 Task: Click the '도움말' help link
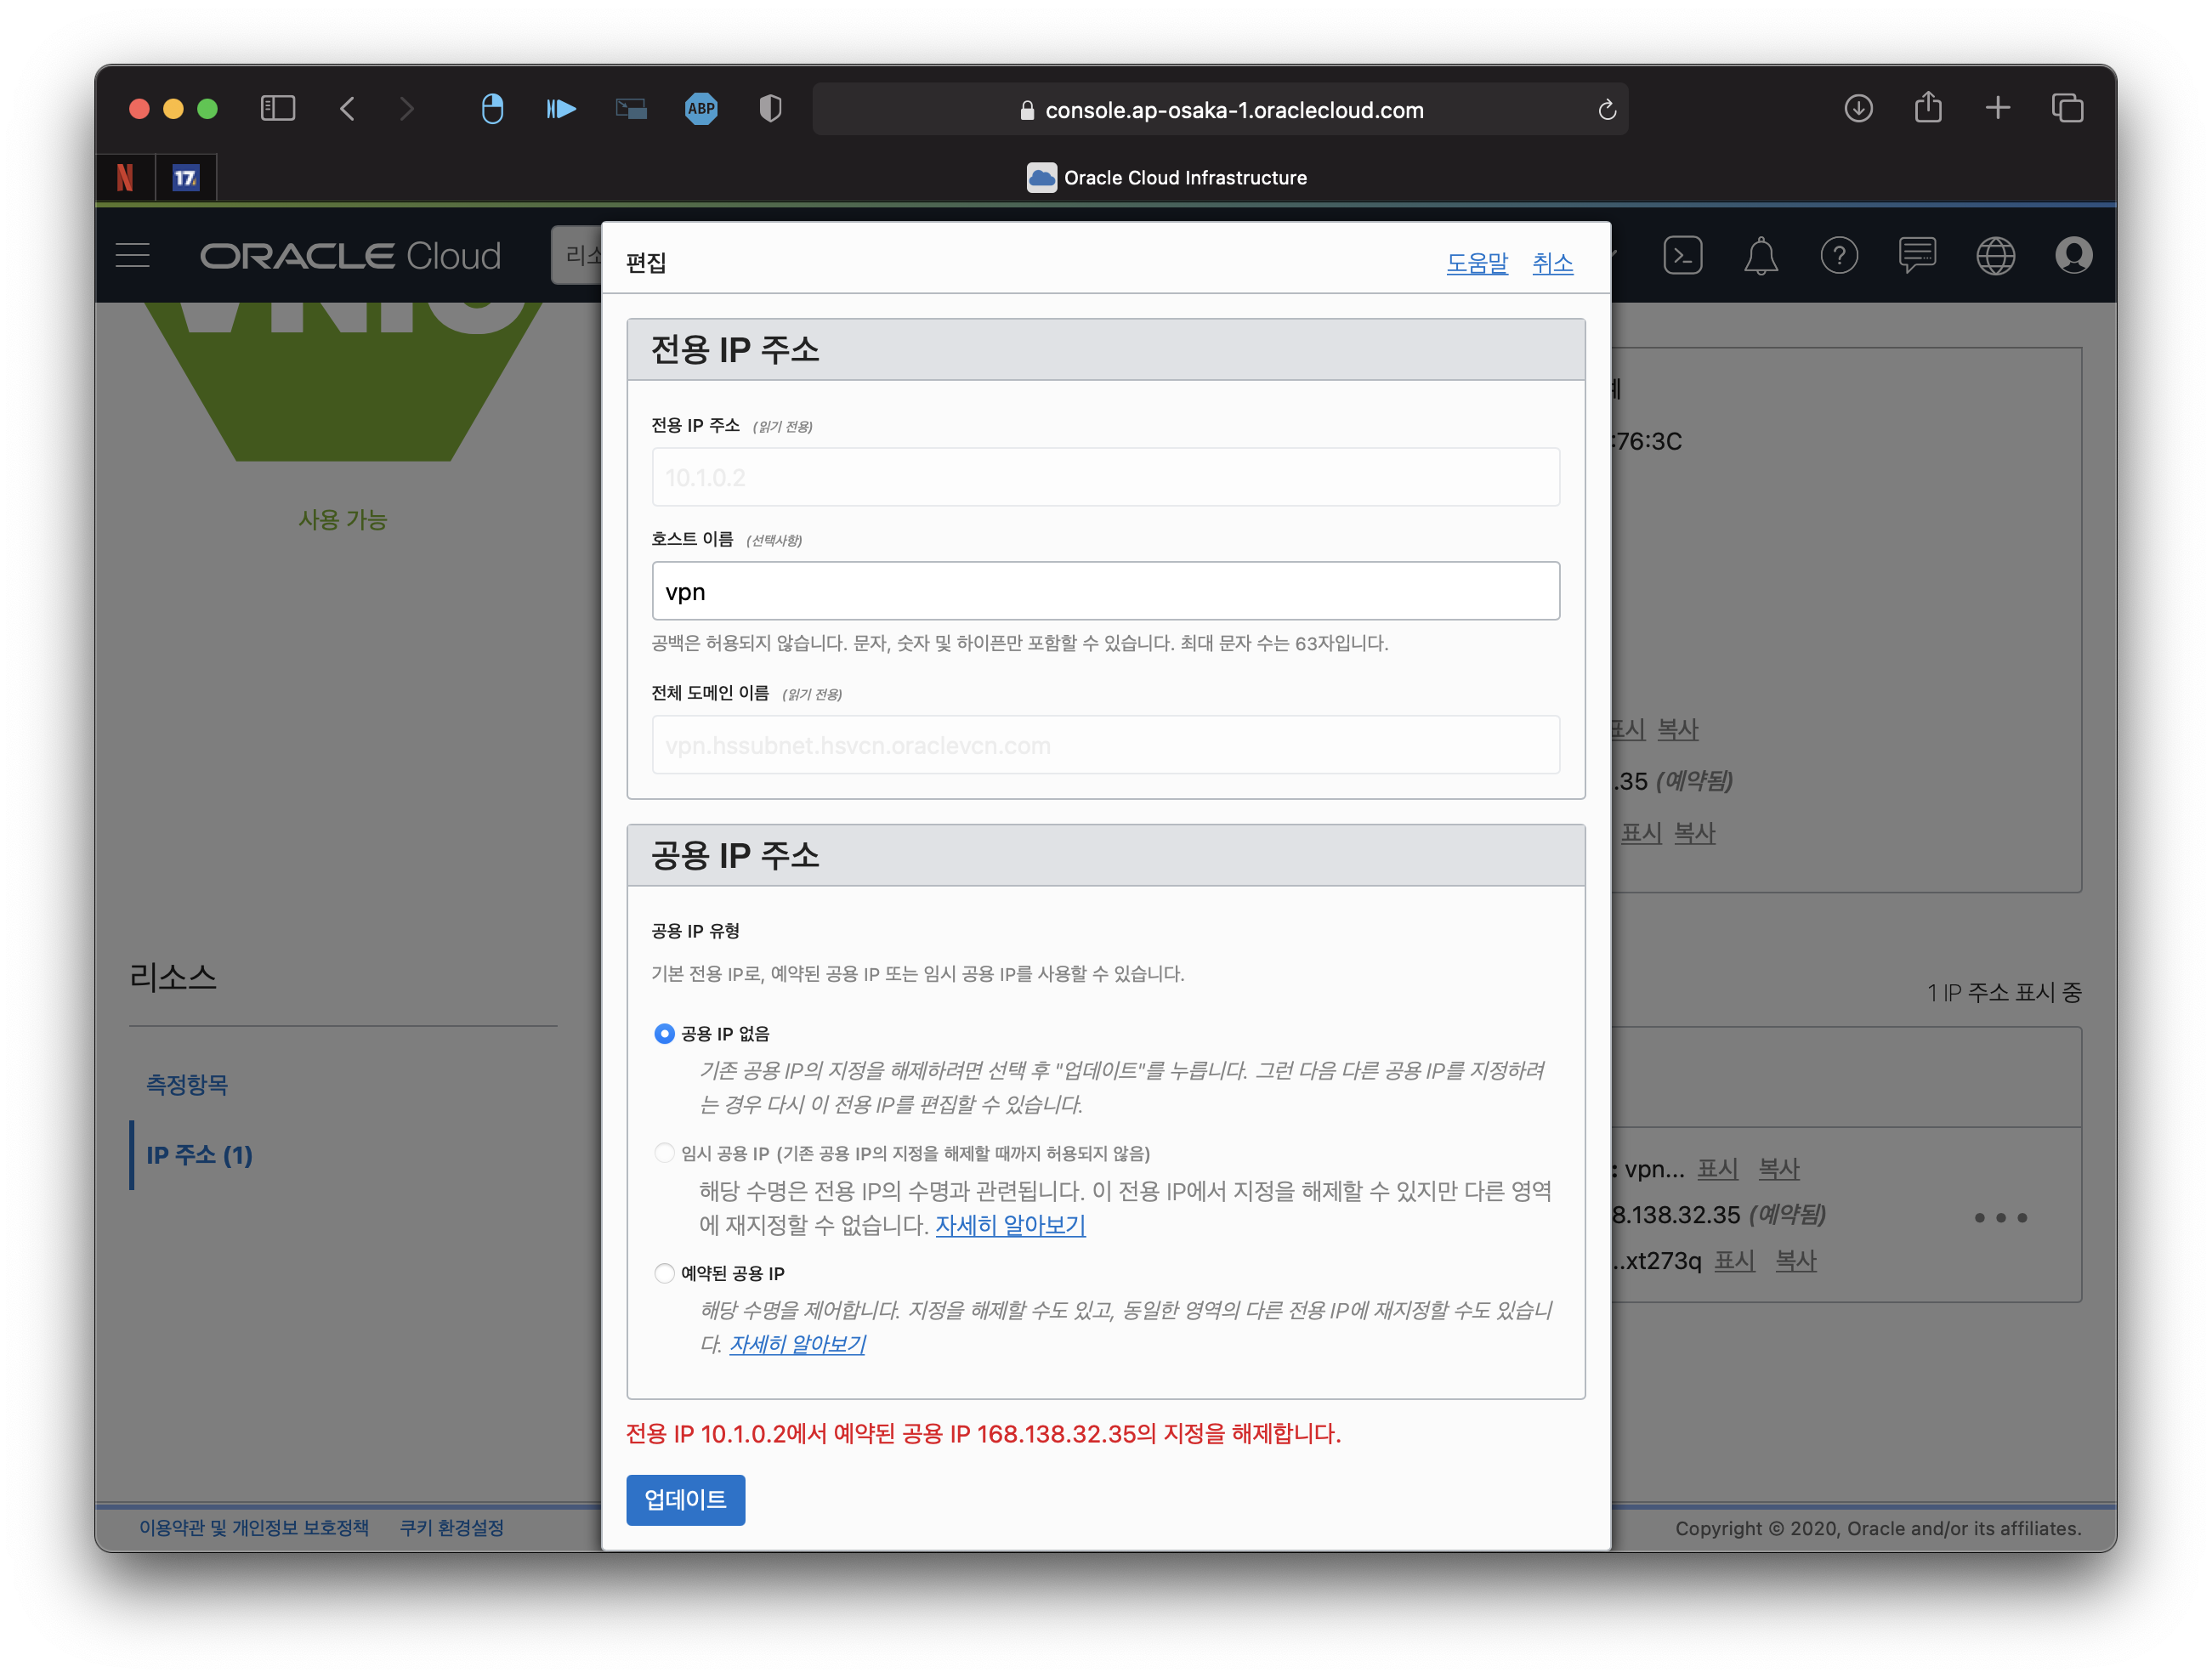pyautogui.click(x=1476, y=263)
